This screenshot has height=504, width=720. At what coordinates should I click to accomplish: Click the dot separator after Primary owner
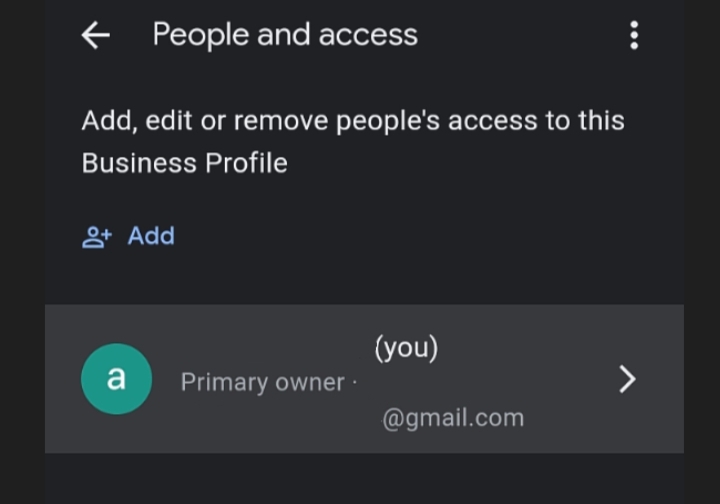[x=354, y=382]
